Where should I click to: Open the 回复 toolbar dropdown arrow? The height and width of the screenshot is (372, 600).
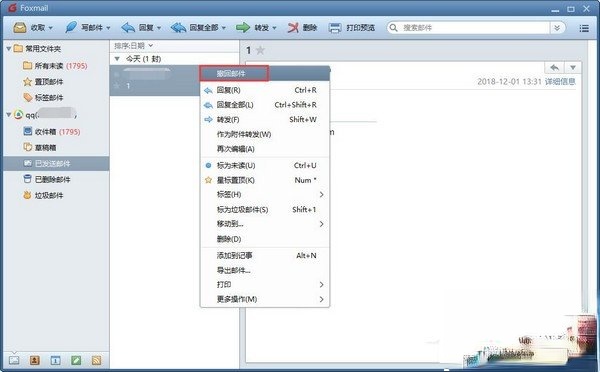159,28
